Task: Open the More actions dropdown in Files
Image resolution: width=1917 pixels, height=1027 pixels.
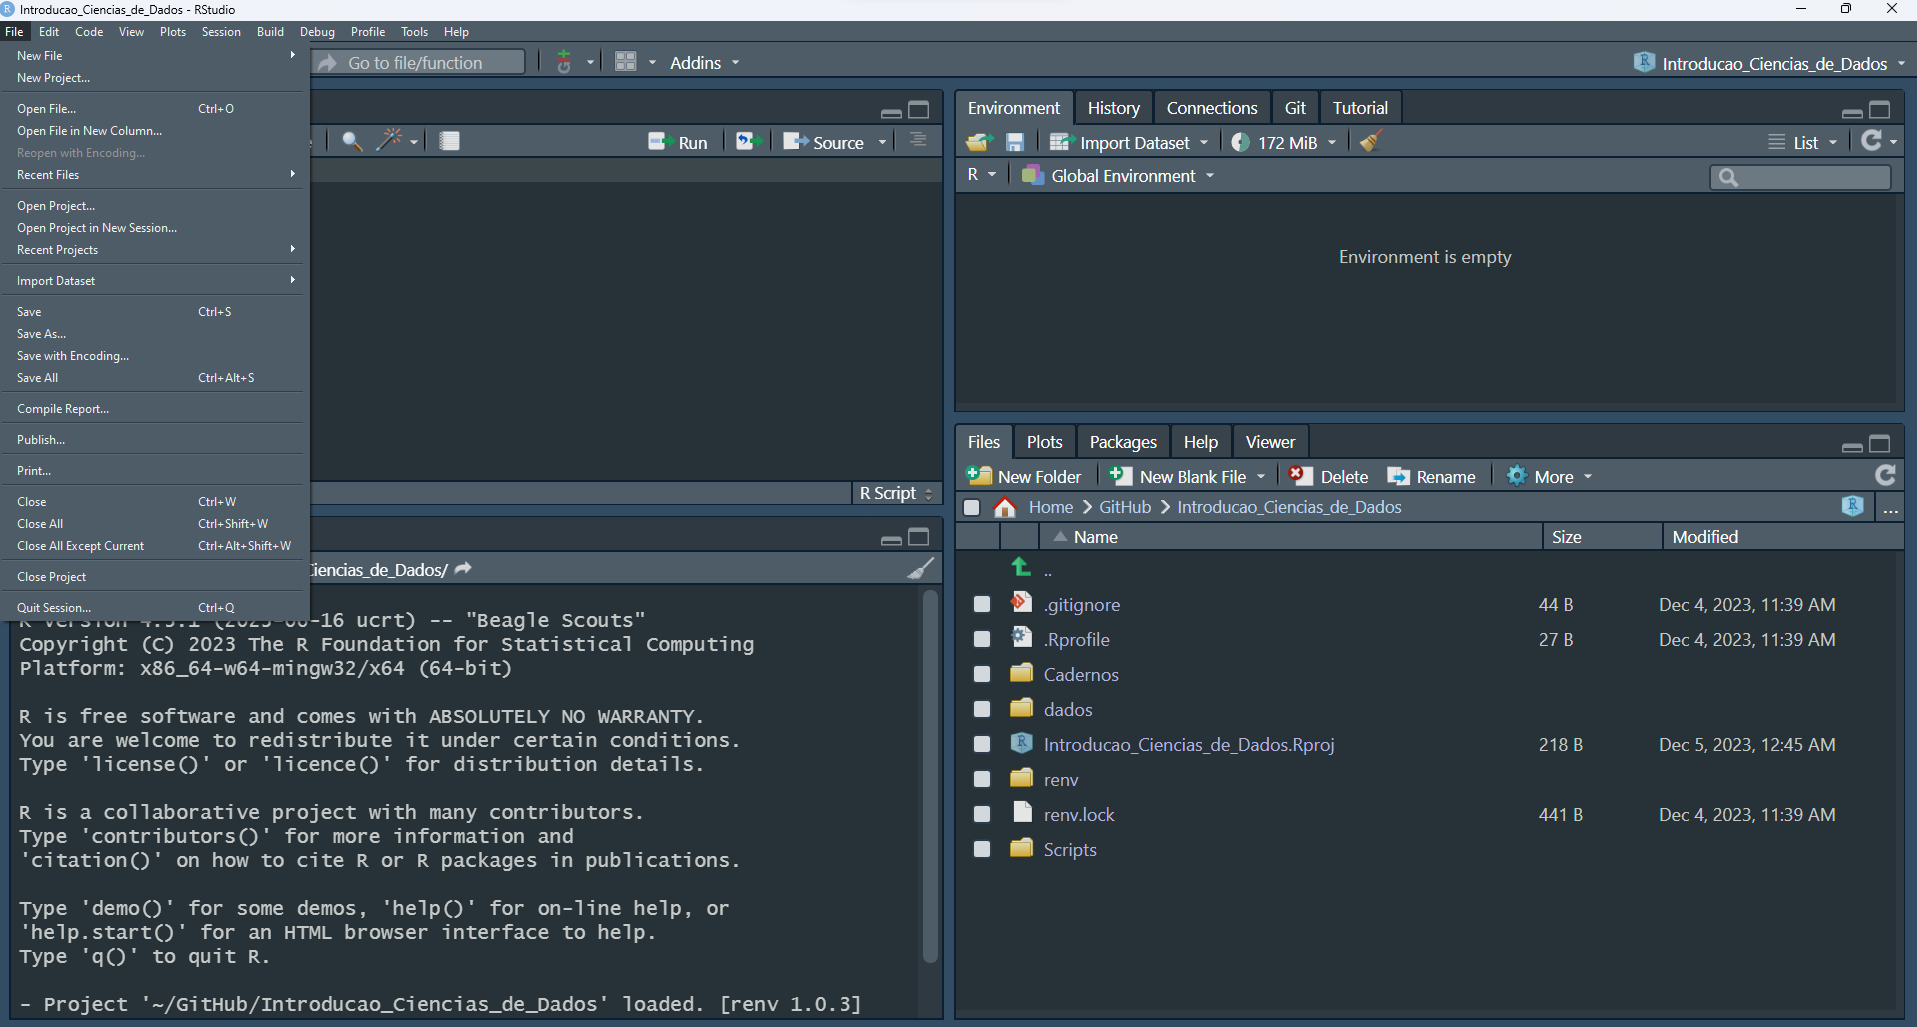Action: [x=1549, y=477]
